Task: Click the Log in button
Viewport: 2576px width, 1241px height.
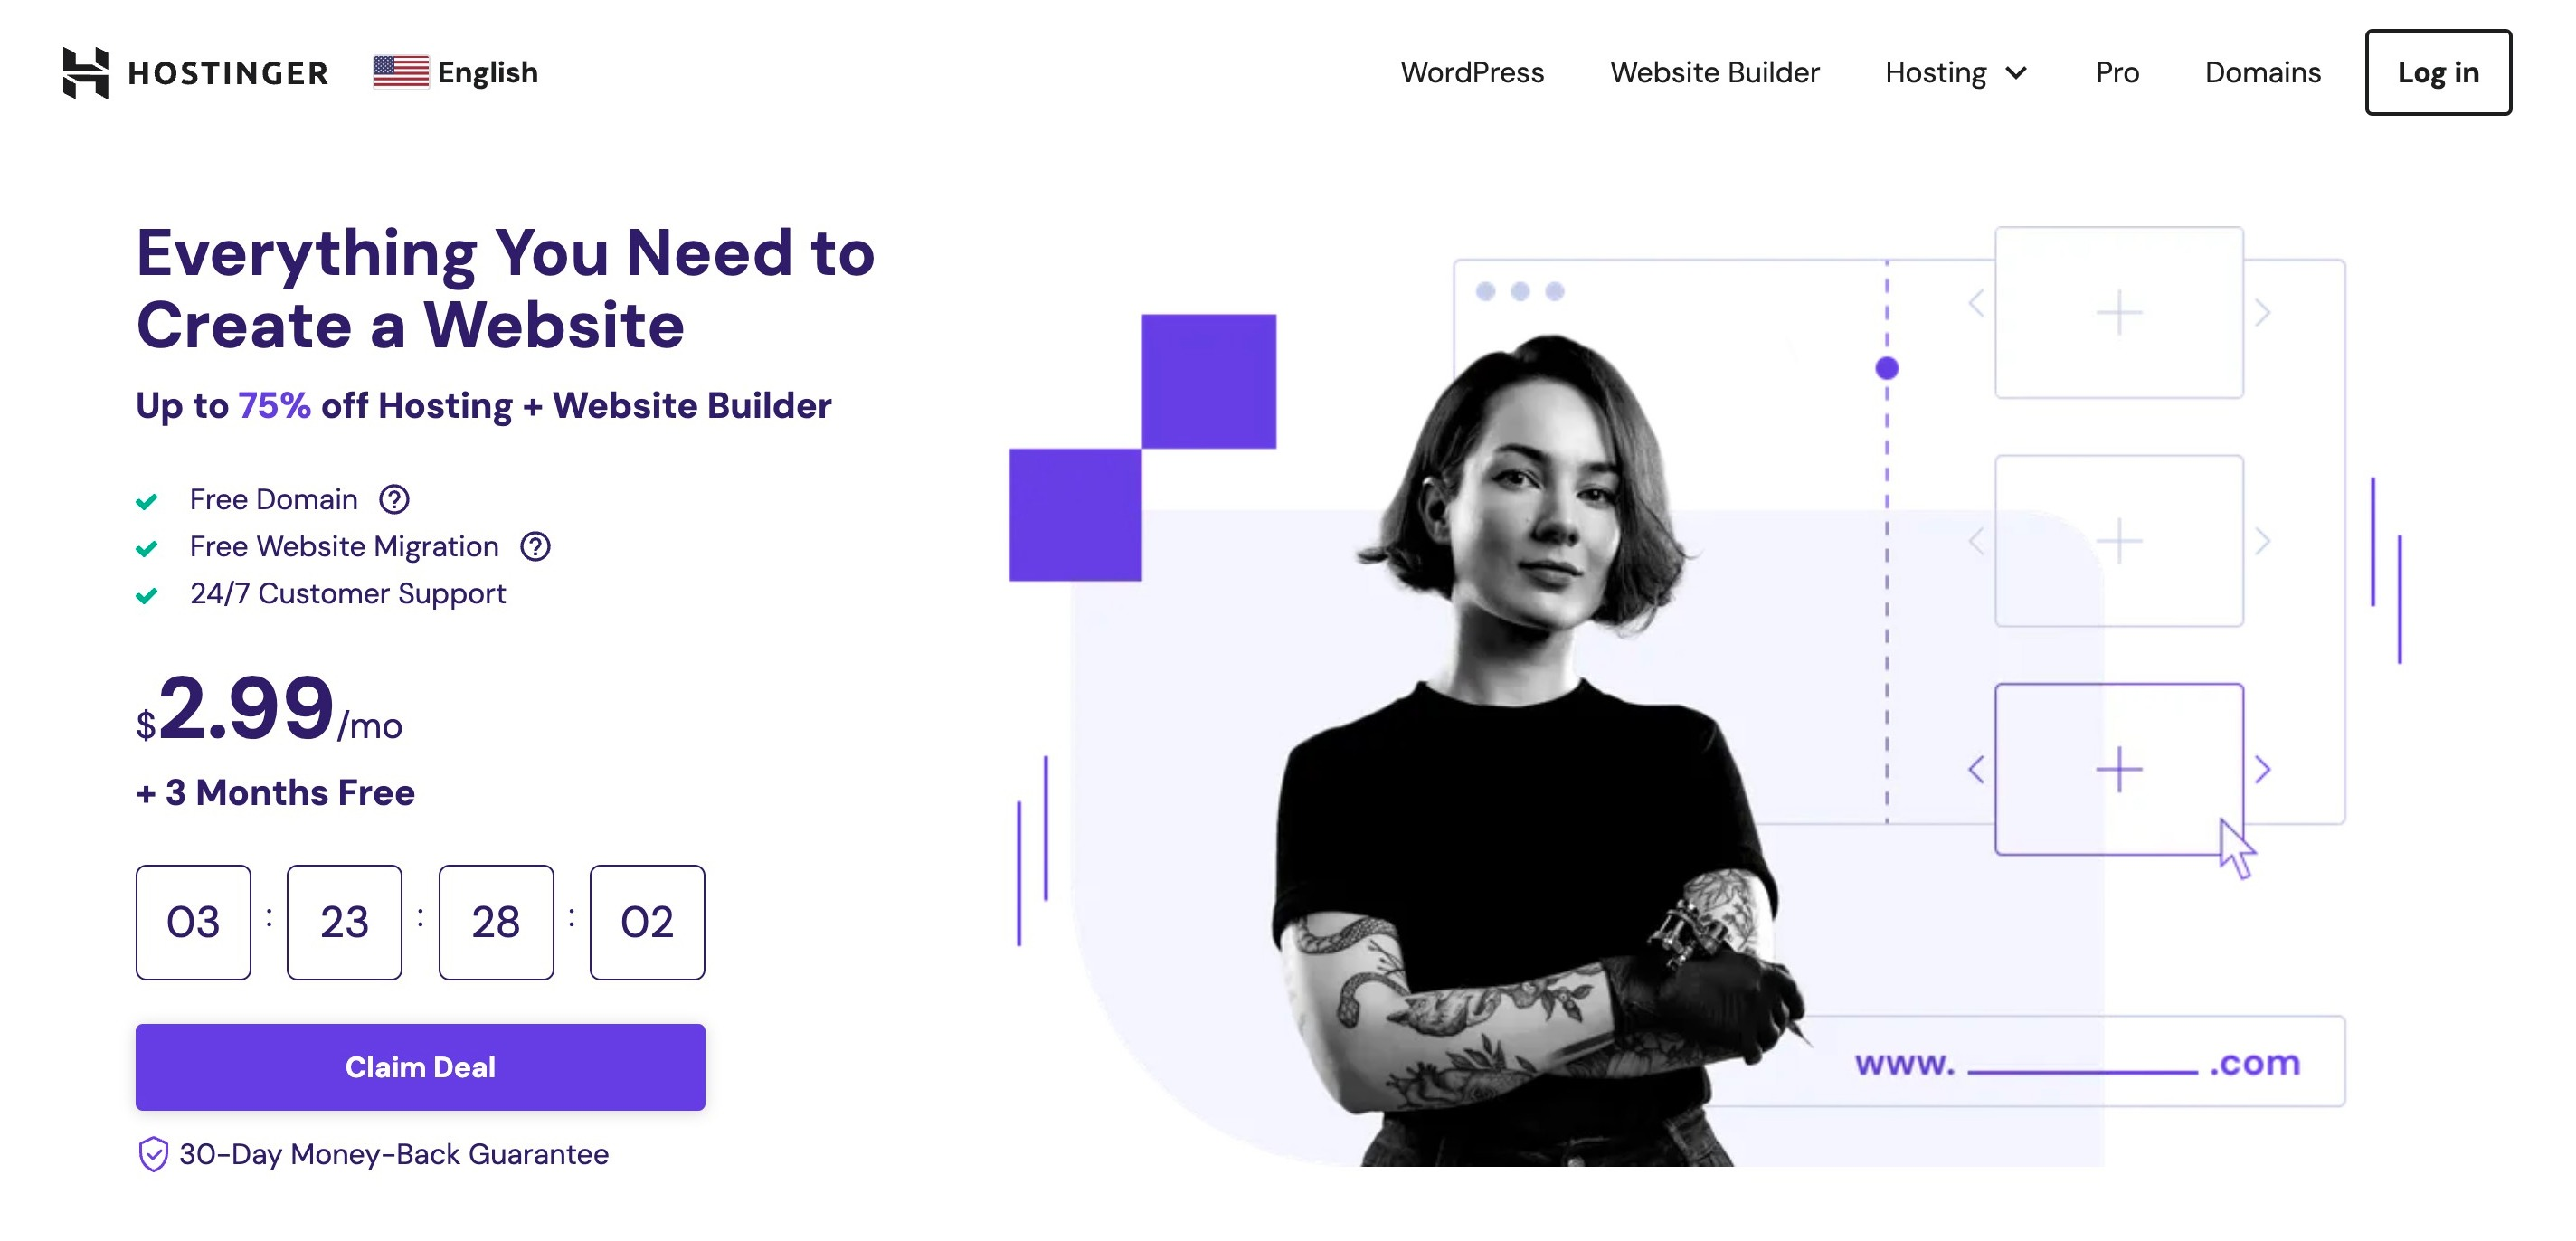Action: coord(2438,71)
